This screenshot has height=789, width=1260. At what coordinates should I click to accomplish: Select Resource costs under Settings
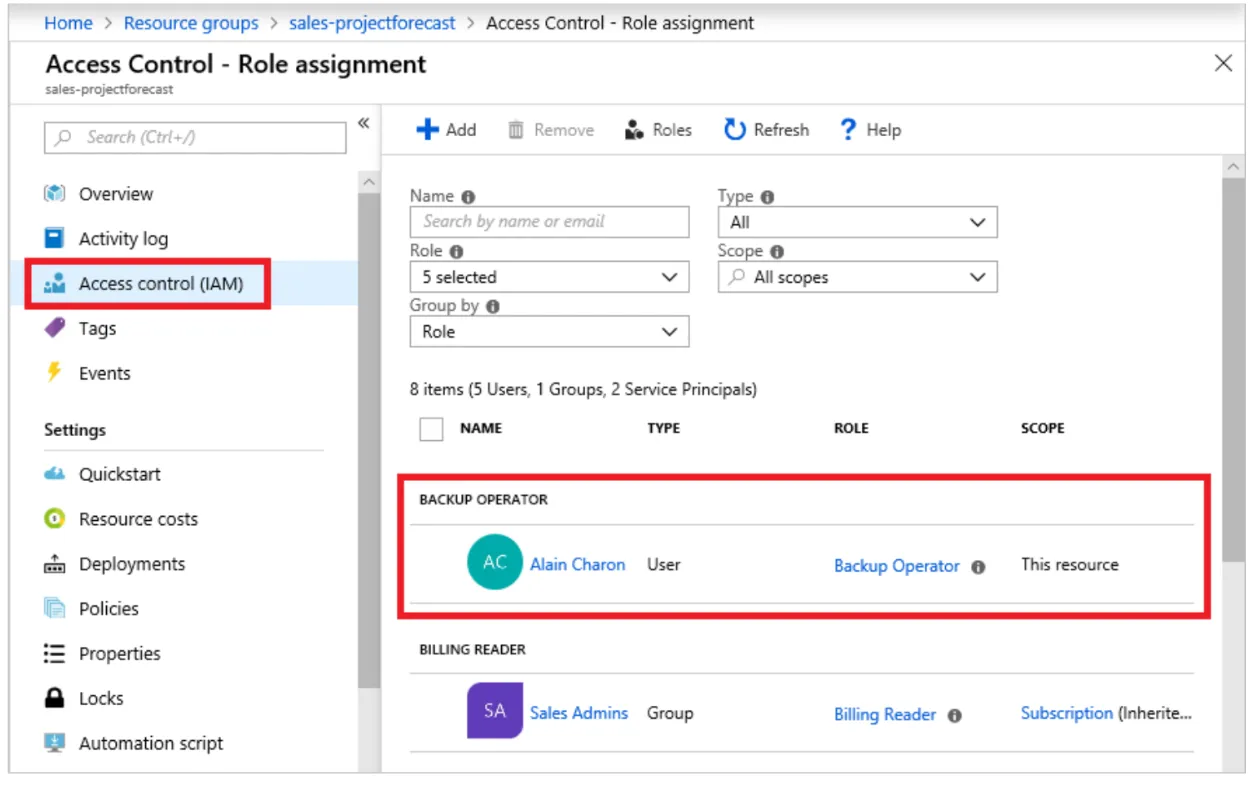tap(138, 519)
